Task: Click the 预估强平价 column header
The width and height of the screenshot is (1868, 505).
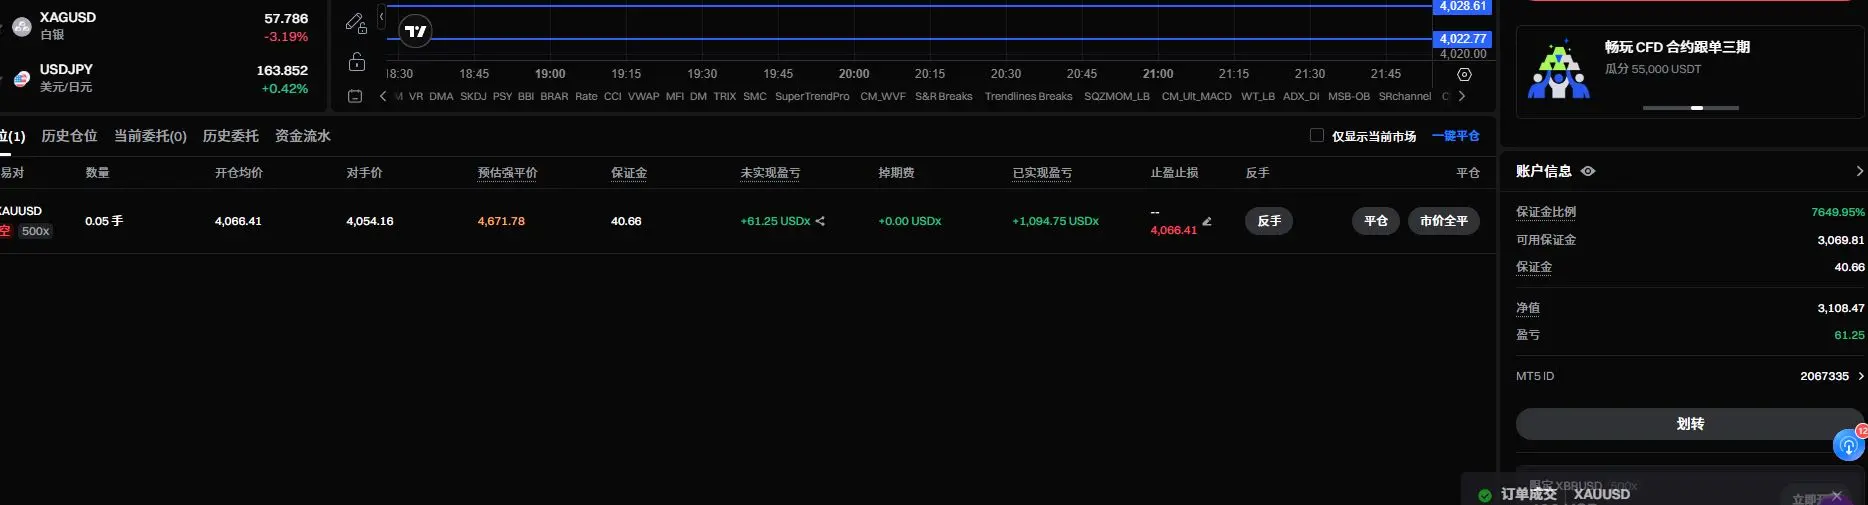Action: point(508,173)
